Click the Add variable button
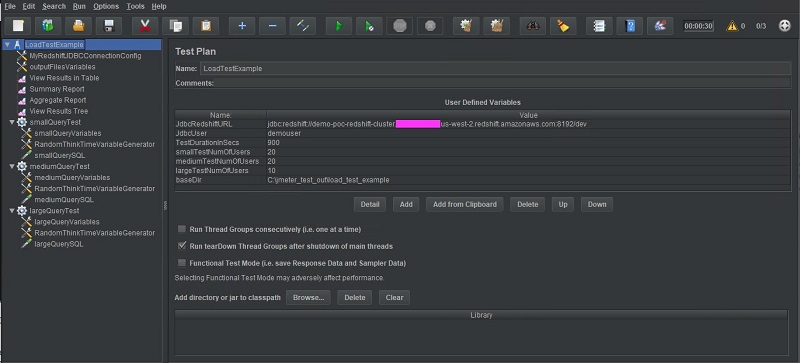The height and width of the screenshot is (363, 800). [x=406, y=204]
